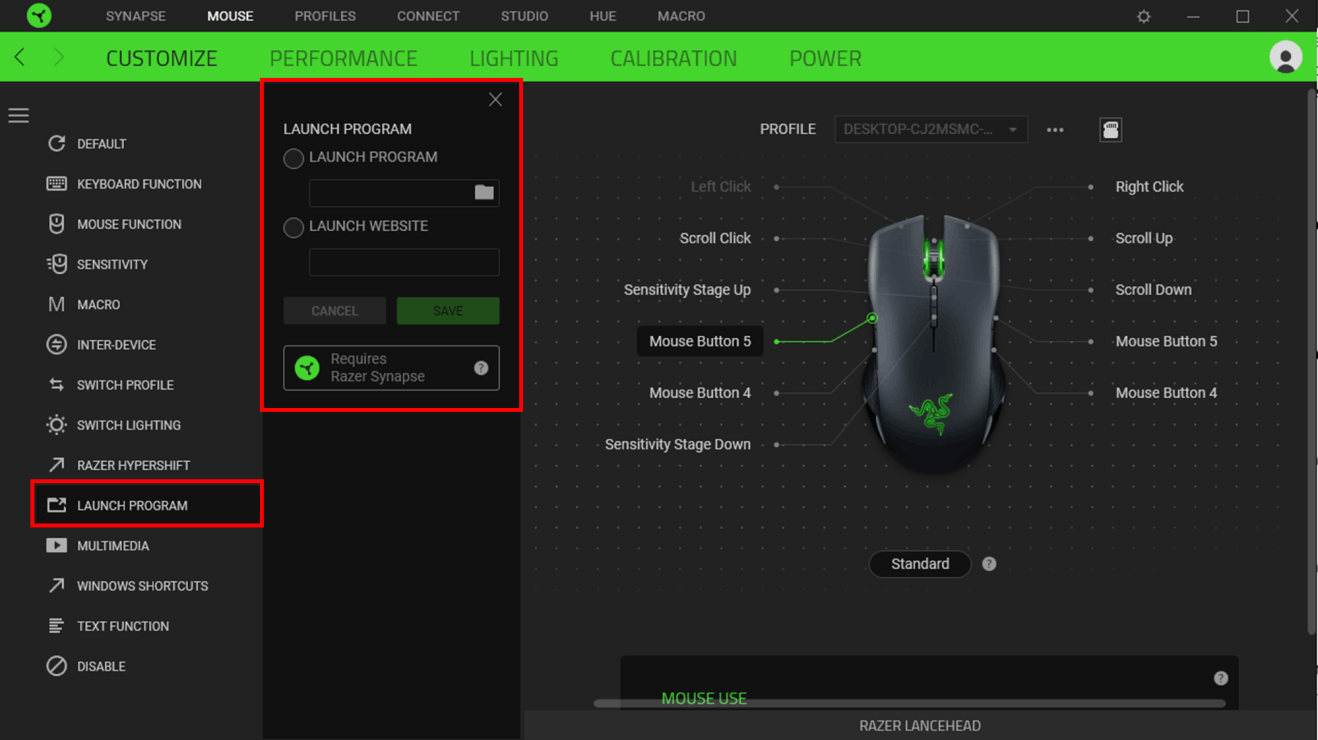This screenshot has height=740, width=1318.
Task: Select the Sensitivity Stage Down assignment
Action: (678, 444)
